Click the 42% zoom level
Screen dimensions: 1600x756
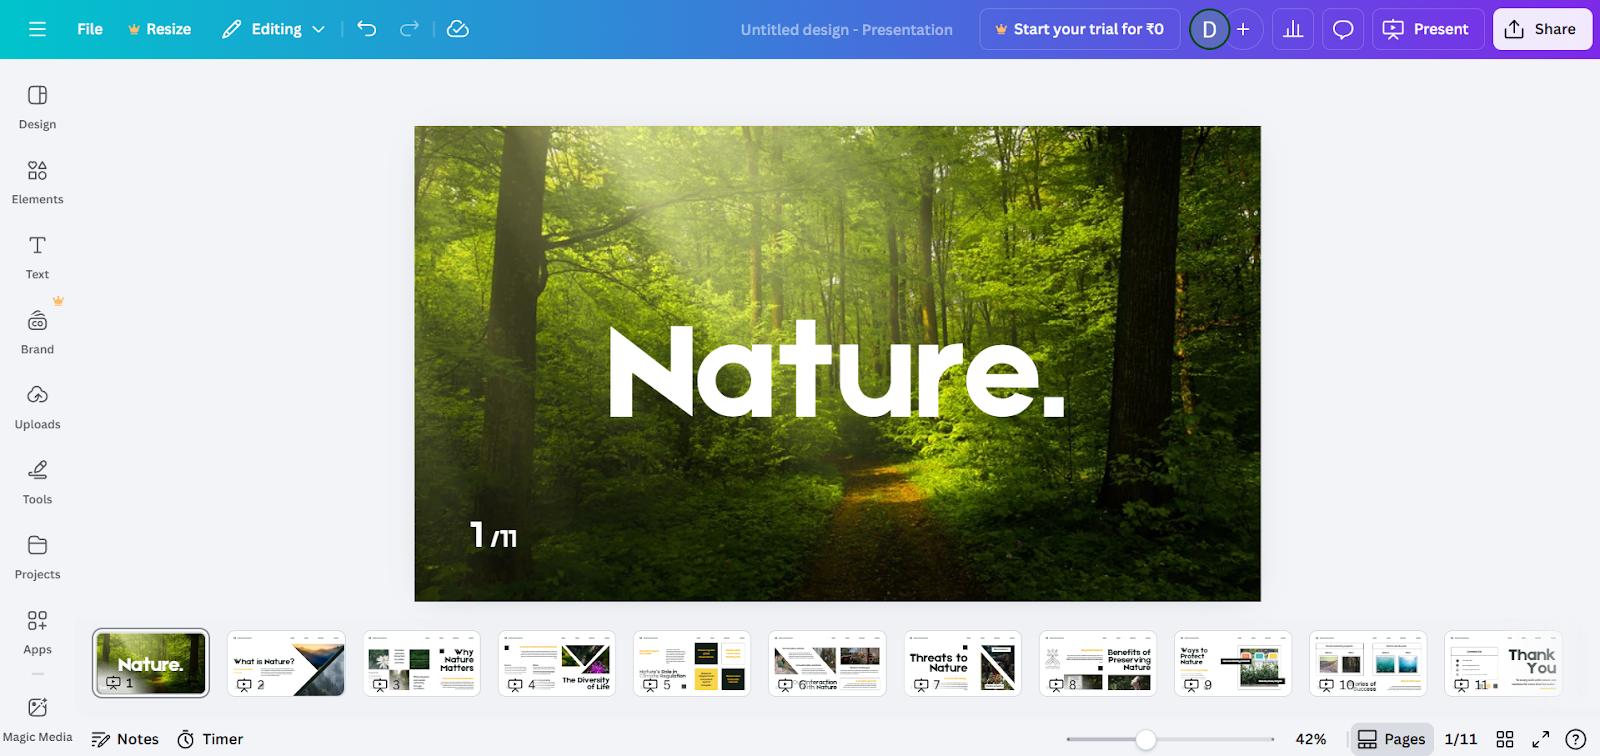click(1310, 739)
